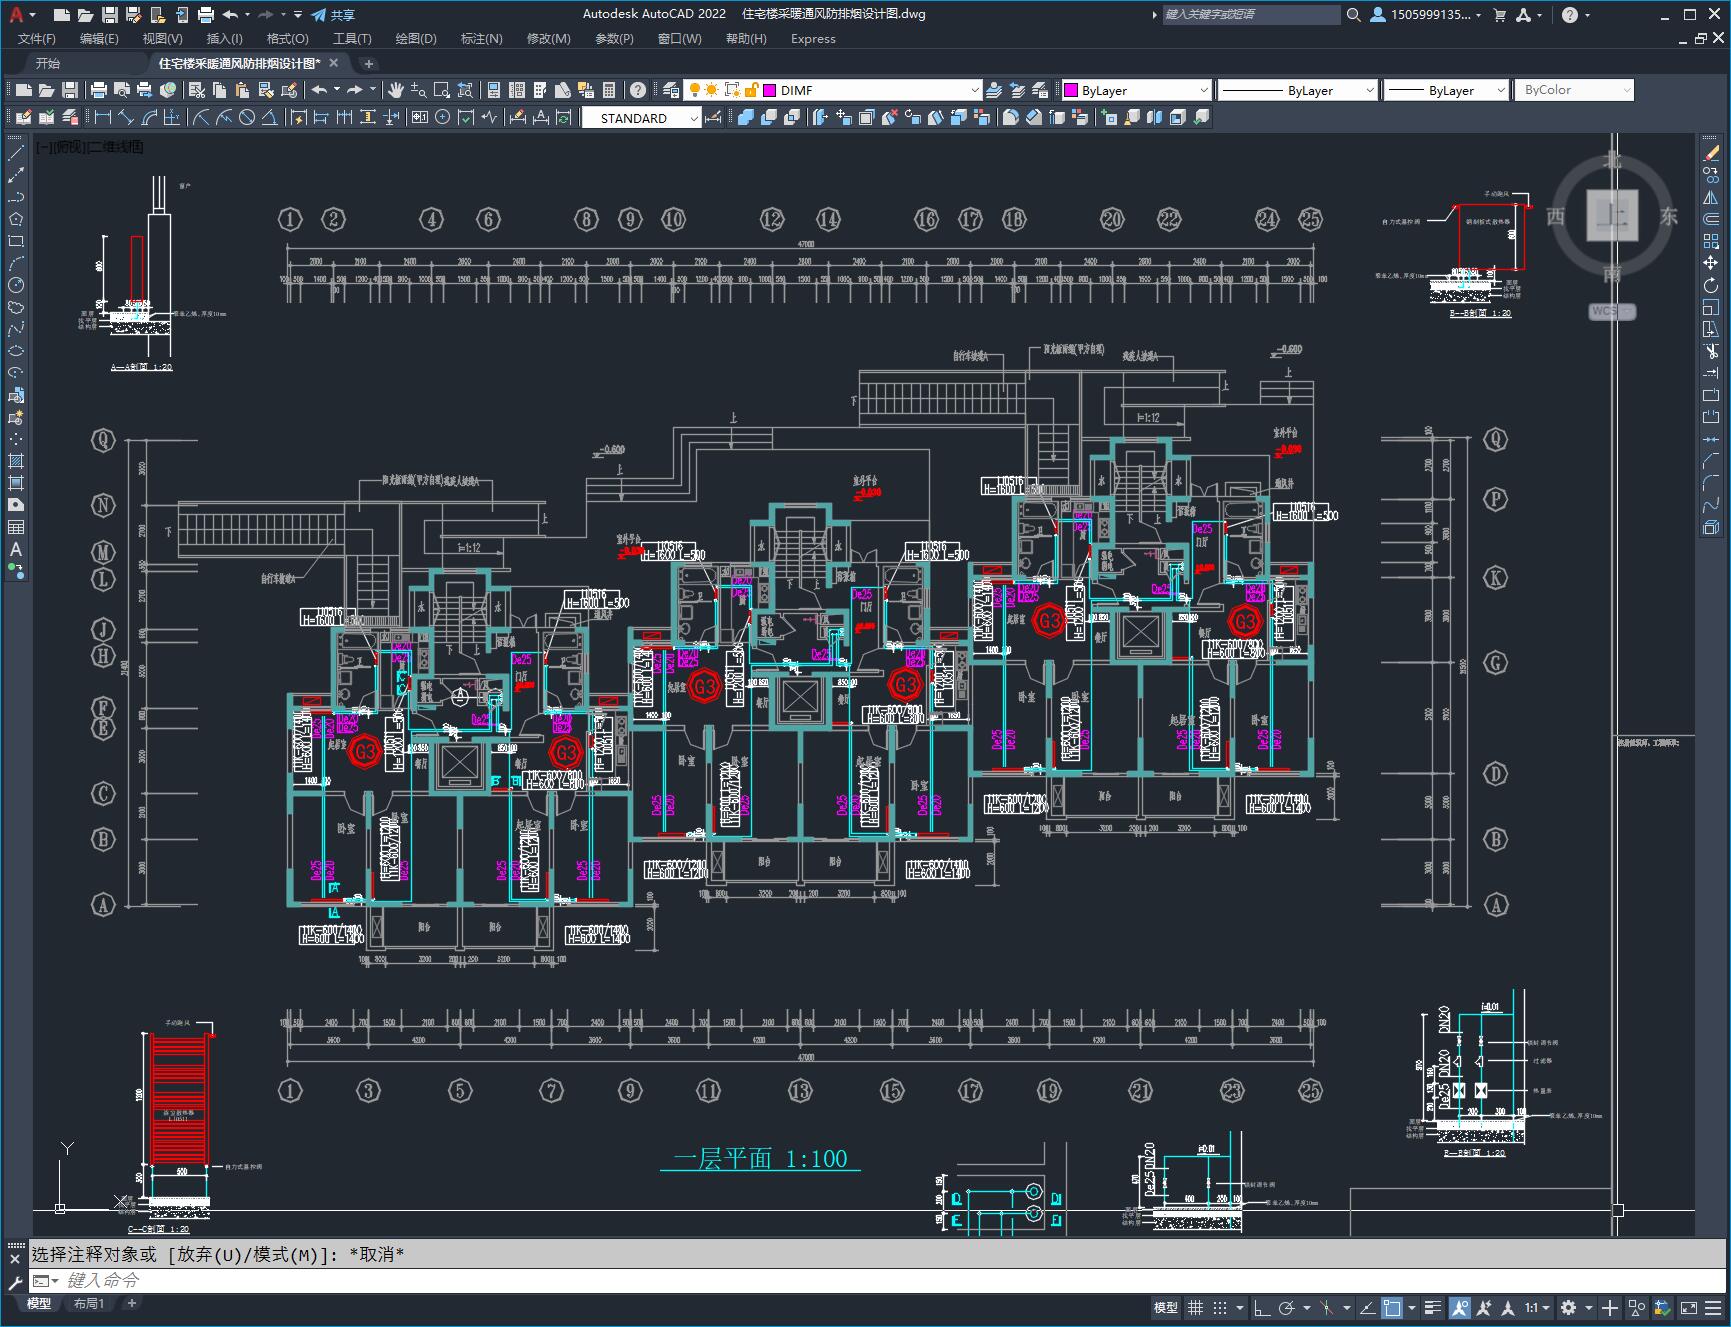
Task: Click the WCS label under the ViewCube
Action: (1611, 311)
